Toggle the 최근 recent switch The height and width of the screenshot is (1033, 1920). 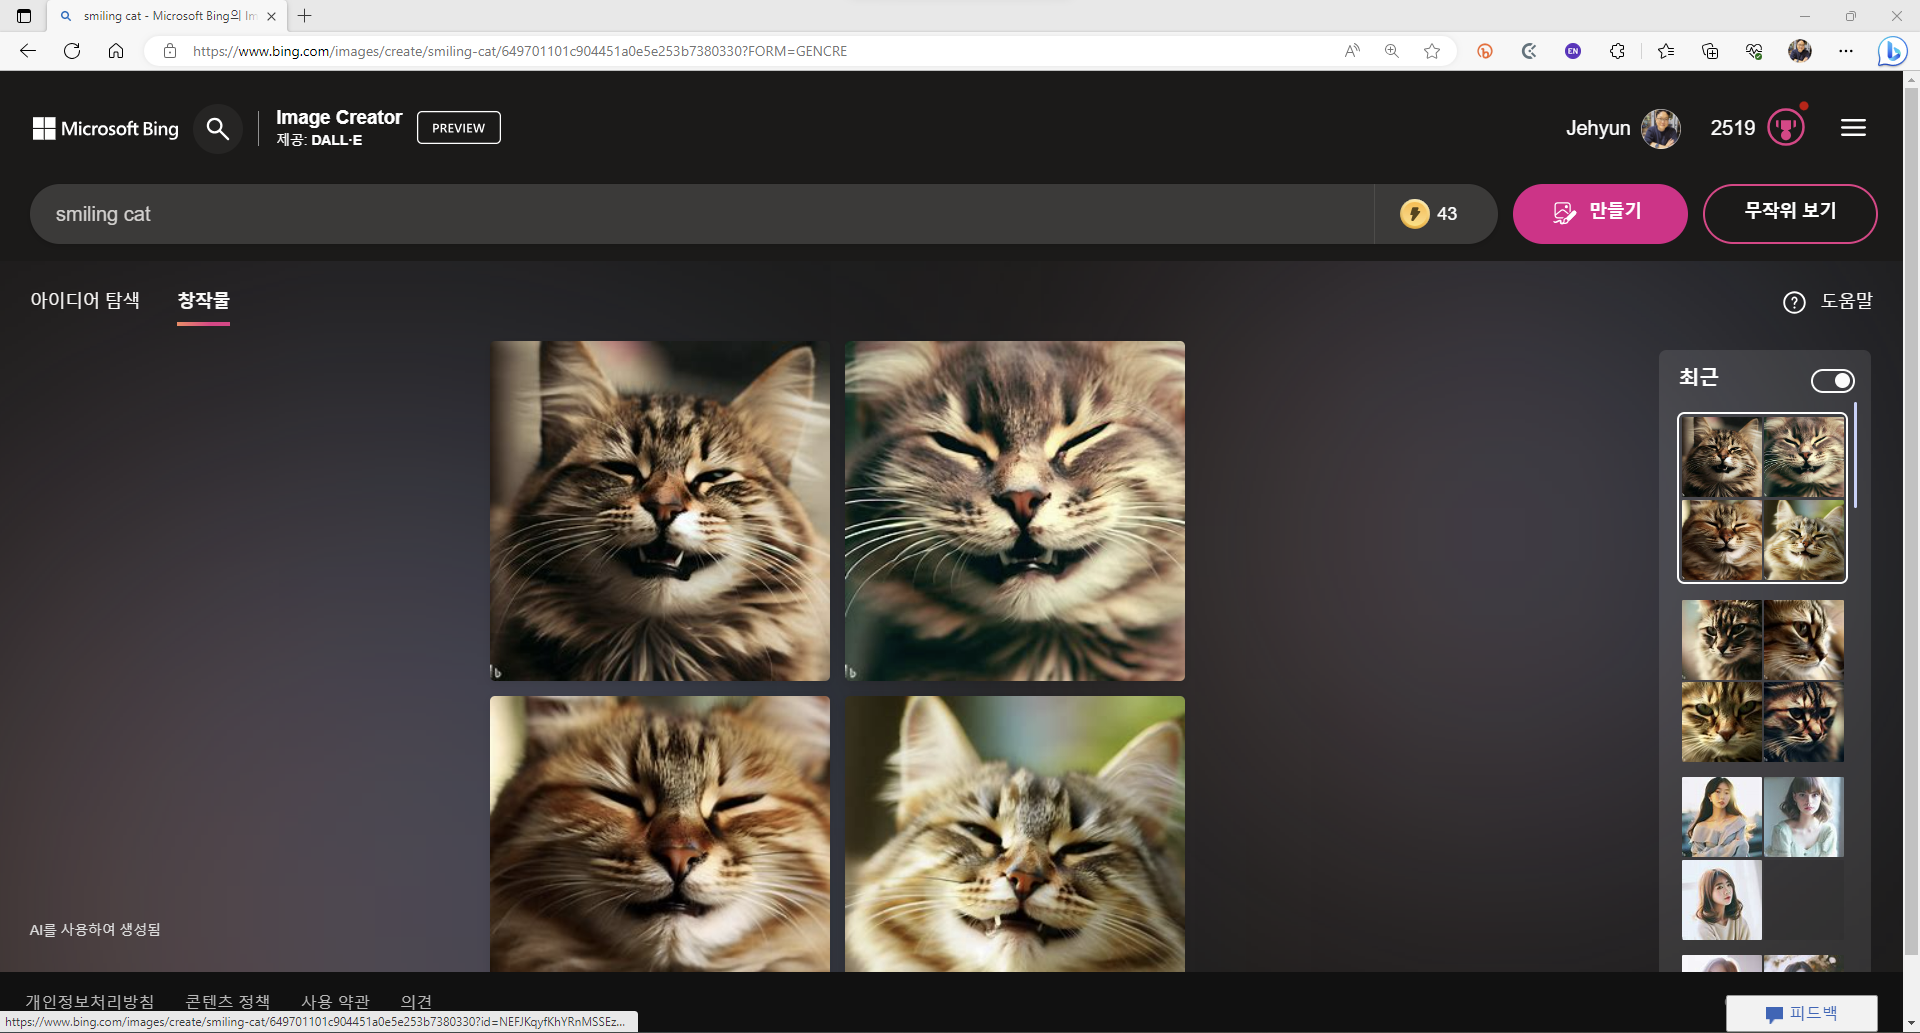(x=1832, y=381)
